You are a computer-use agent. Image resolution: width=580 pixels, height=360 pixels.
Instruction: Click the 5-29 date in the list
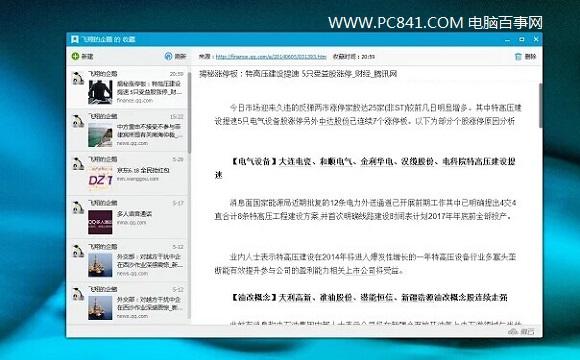click(178, 159)
